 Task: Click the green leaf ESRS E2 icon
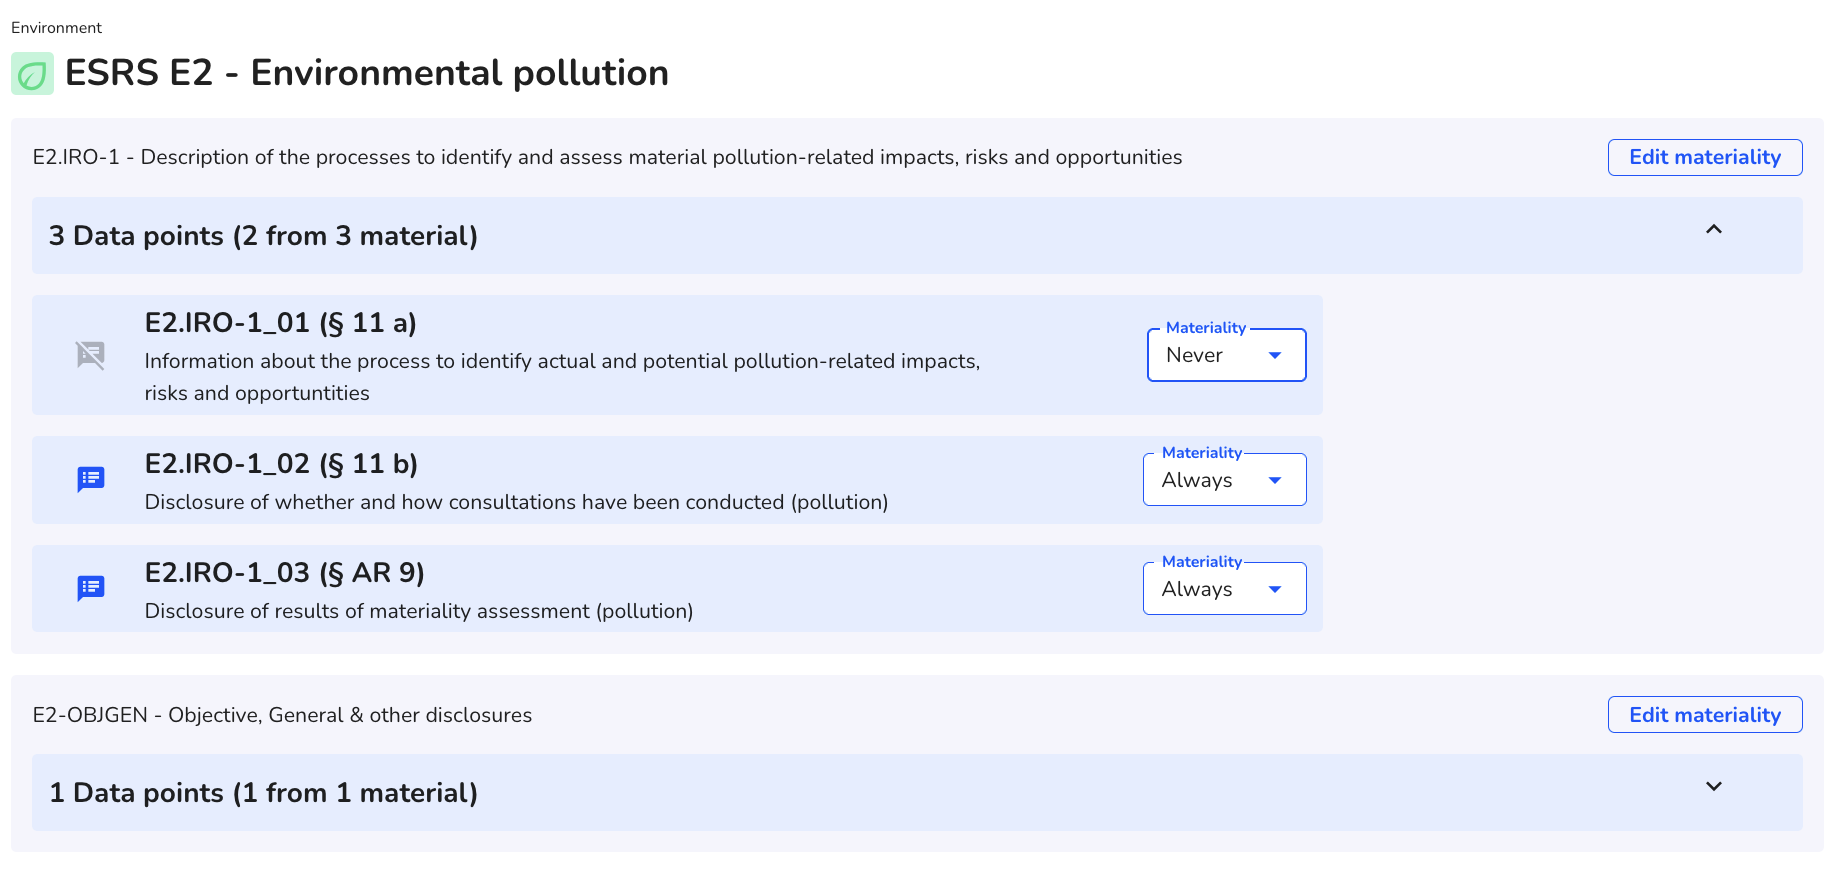[32, 74]
